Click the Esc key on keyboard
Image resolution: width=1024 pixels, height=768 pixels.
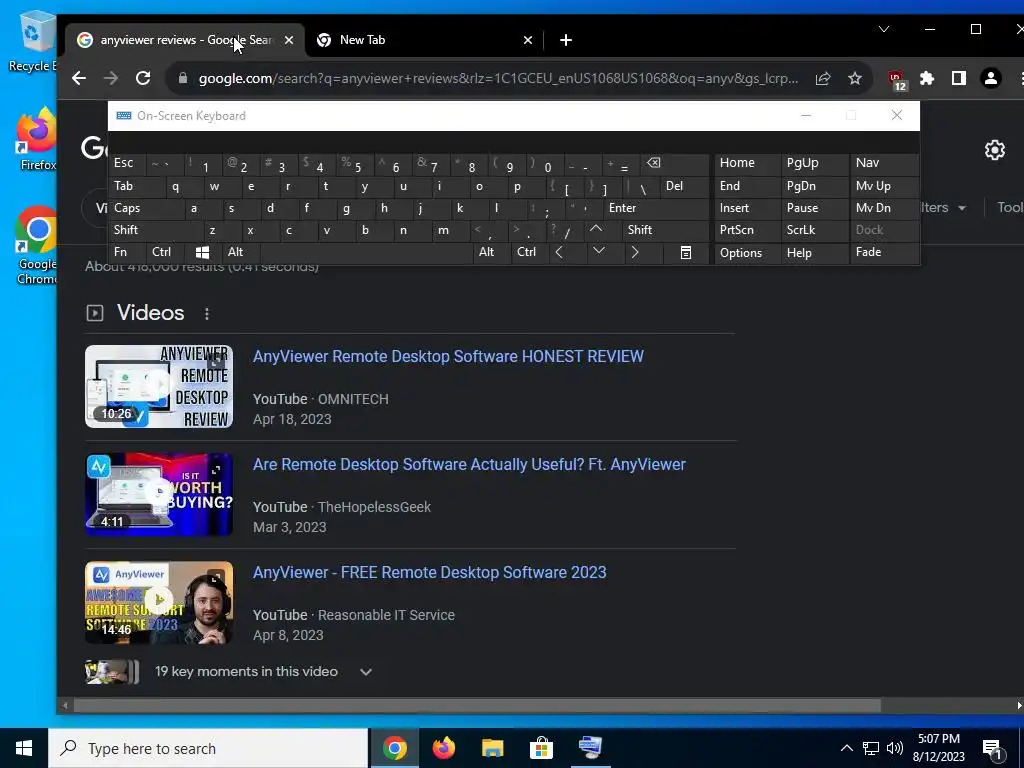point(127,164)
